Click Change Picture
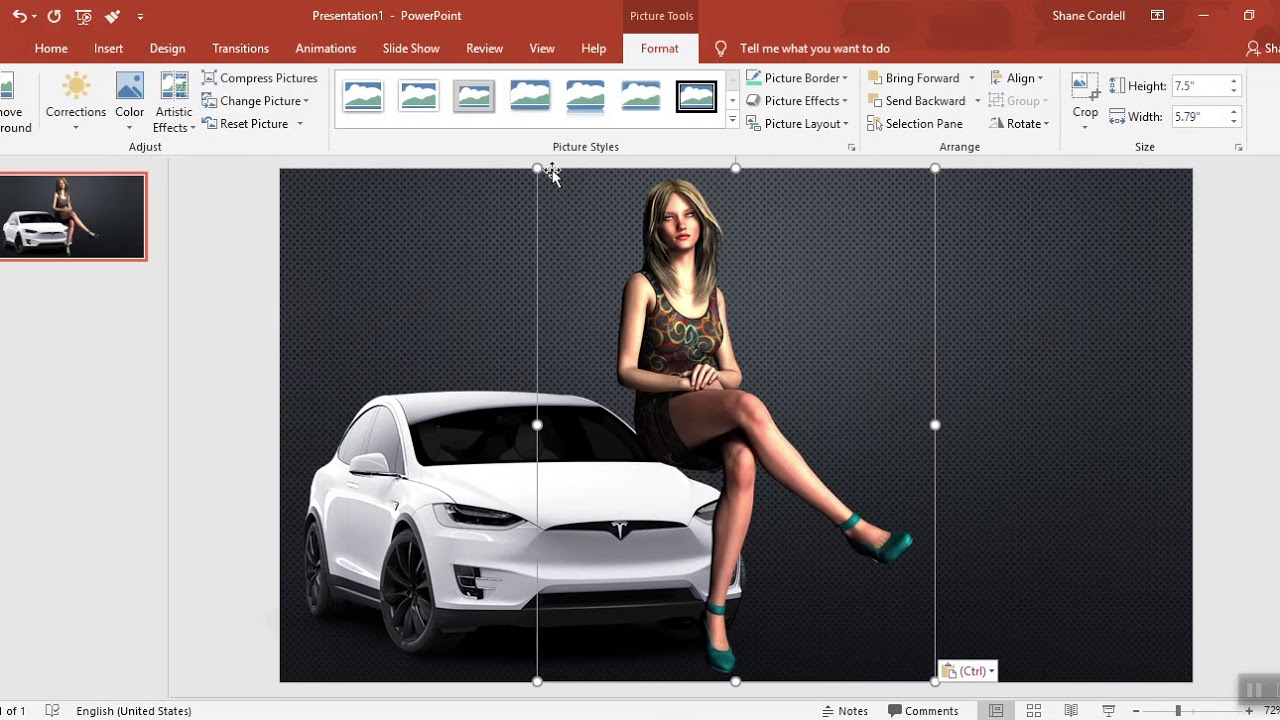 [255, 101]
